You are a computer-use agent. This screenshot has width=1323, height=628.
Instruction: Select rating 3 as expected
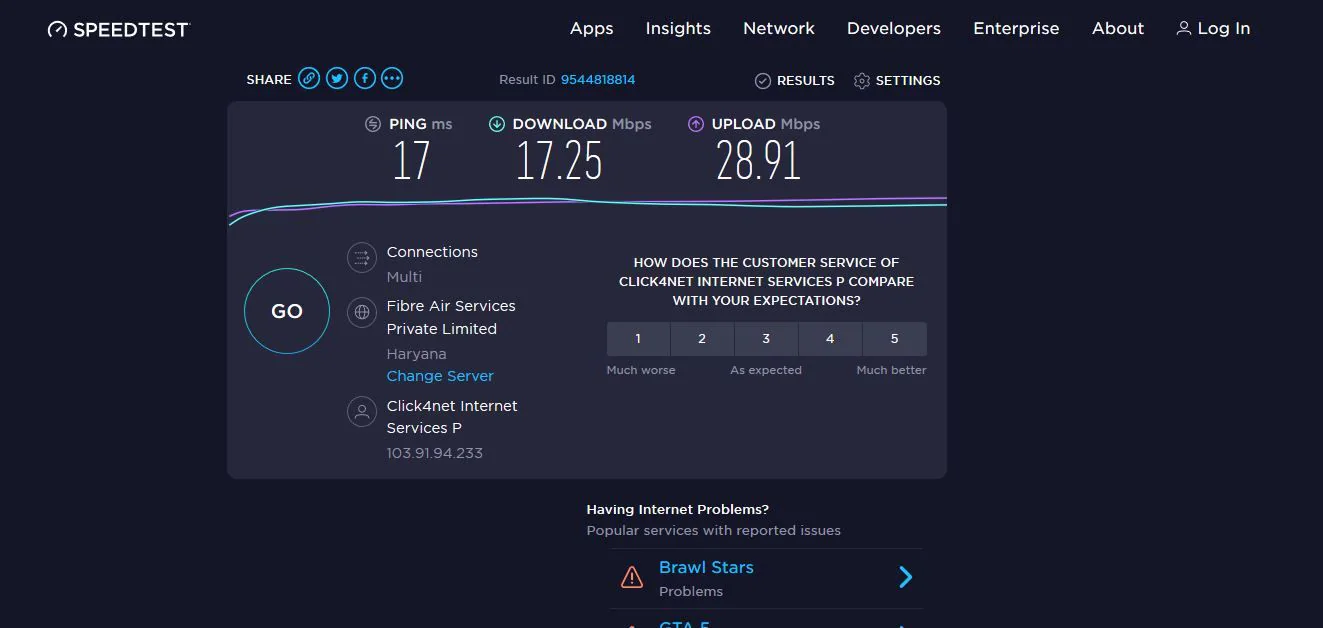point(766,339)
